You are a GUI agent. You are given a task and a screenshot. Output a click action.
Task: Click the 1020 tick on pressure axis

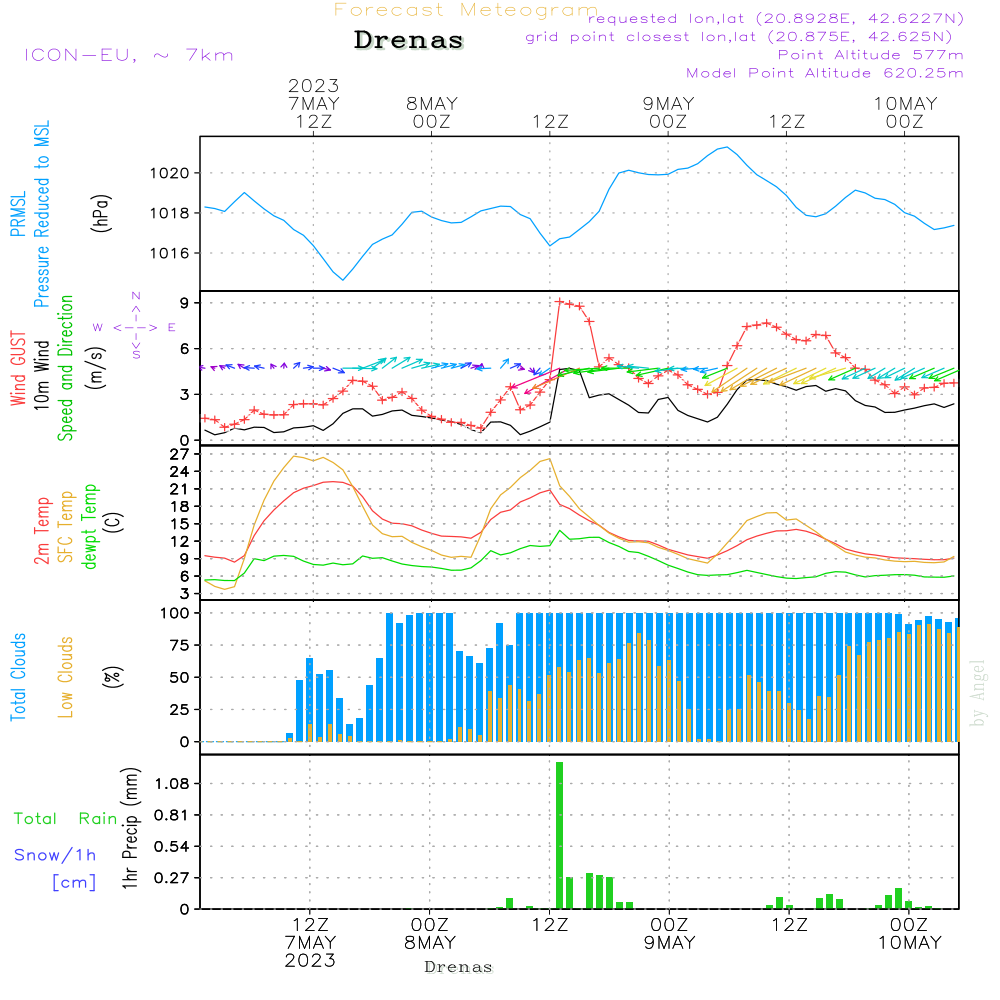coord(170,173)
